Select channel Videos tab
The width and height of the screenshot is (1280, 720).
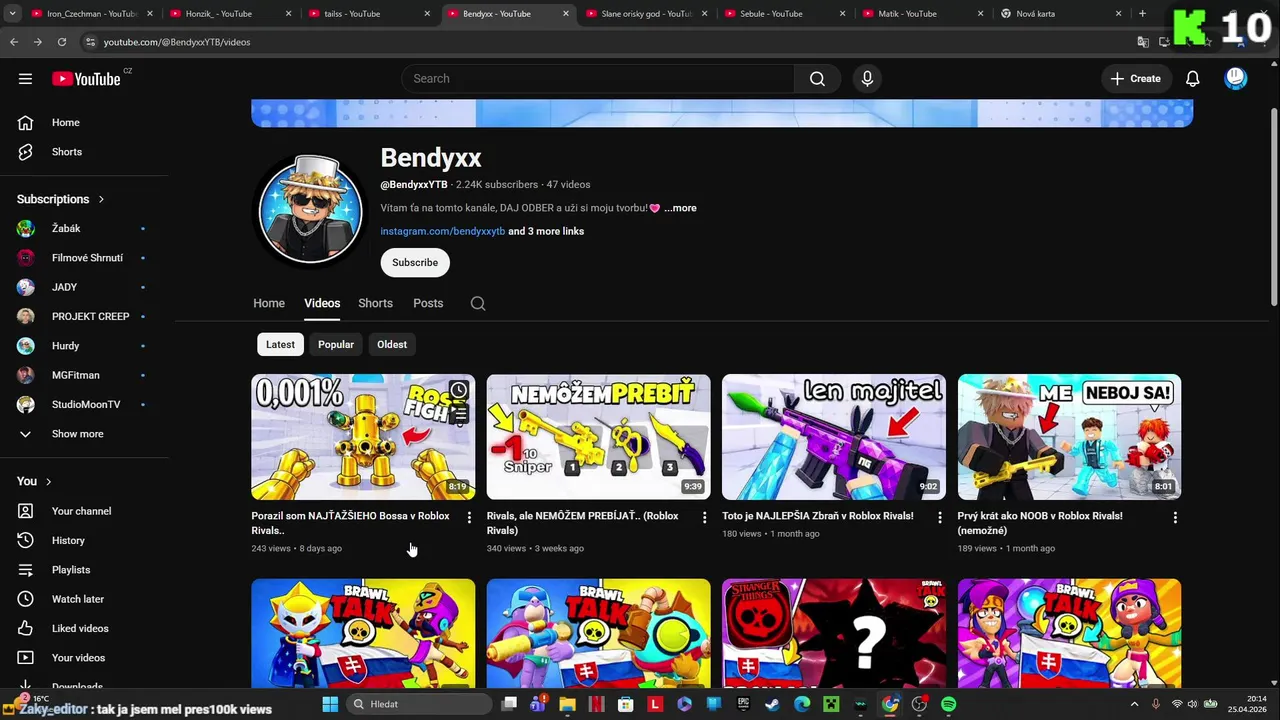tap(322, 303)
